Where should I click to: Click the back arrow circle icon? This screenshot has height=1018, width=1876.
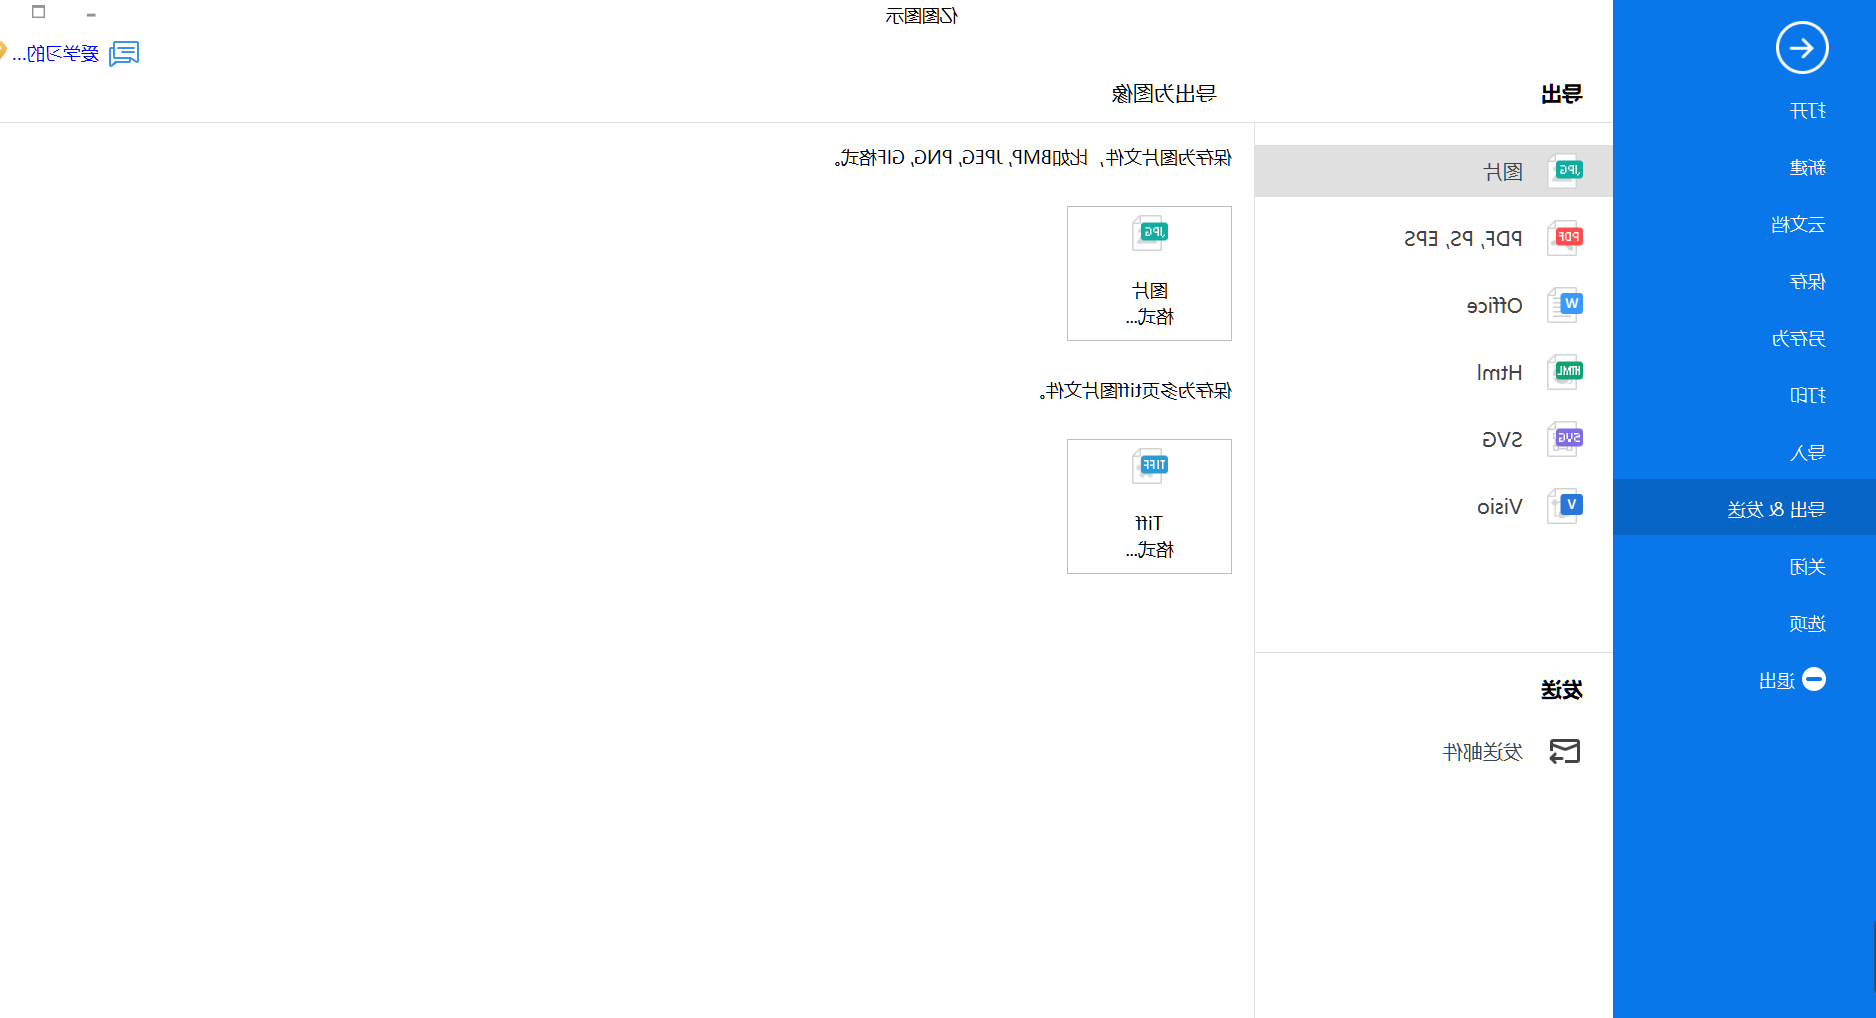[x=1802, y=48]
